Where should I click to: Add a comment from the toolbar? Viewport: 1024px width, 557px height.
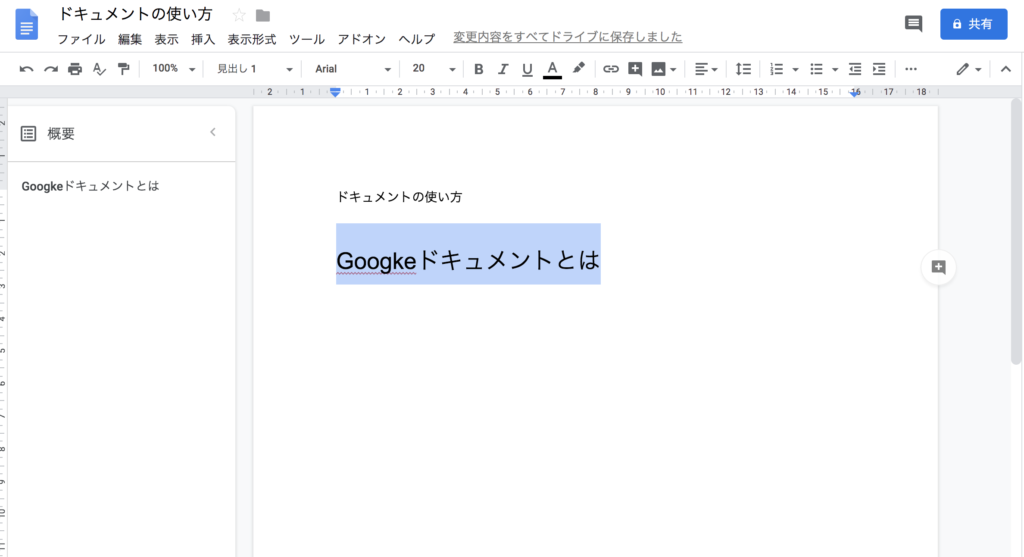pos(635,69)
